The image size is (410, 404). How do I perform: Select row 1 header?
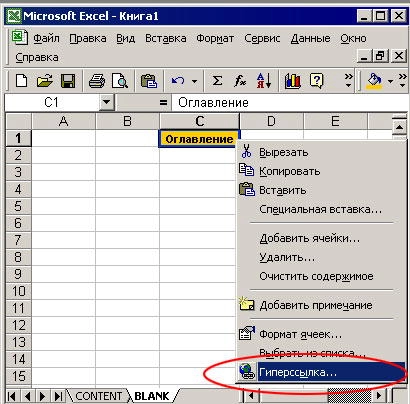[18, 138]
